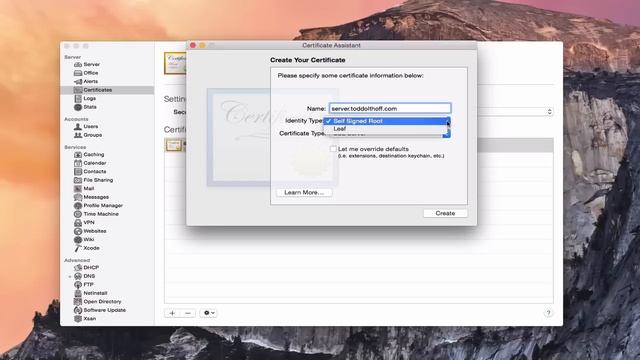This screenshot has height=360, width=640.
Task: Open the Websites service icon
Action: click(x=78, y=231)
